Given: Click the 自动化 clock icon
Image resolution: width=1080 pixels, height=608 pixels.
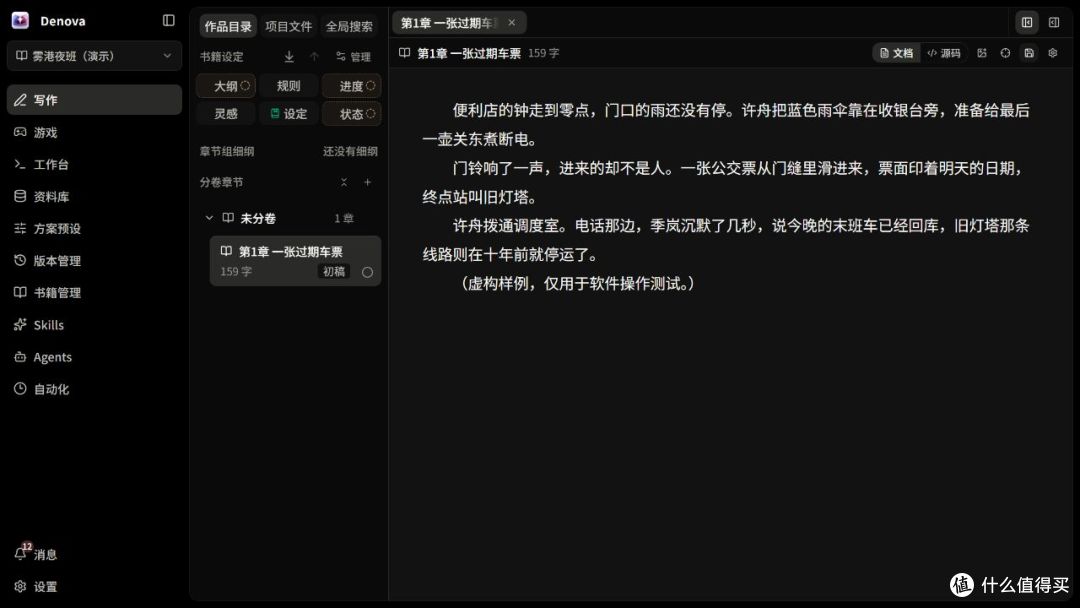Looking at the screenshot, I should click(20, 389).
